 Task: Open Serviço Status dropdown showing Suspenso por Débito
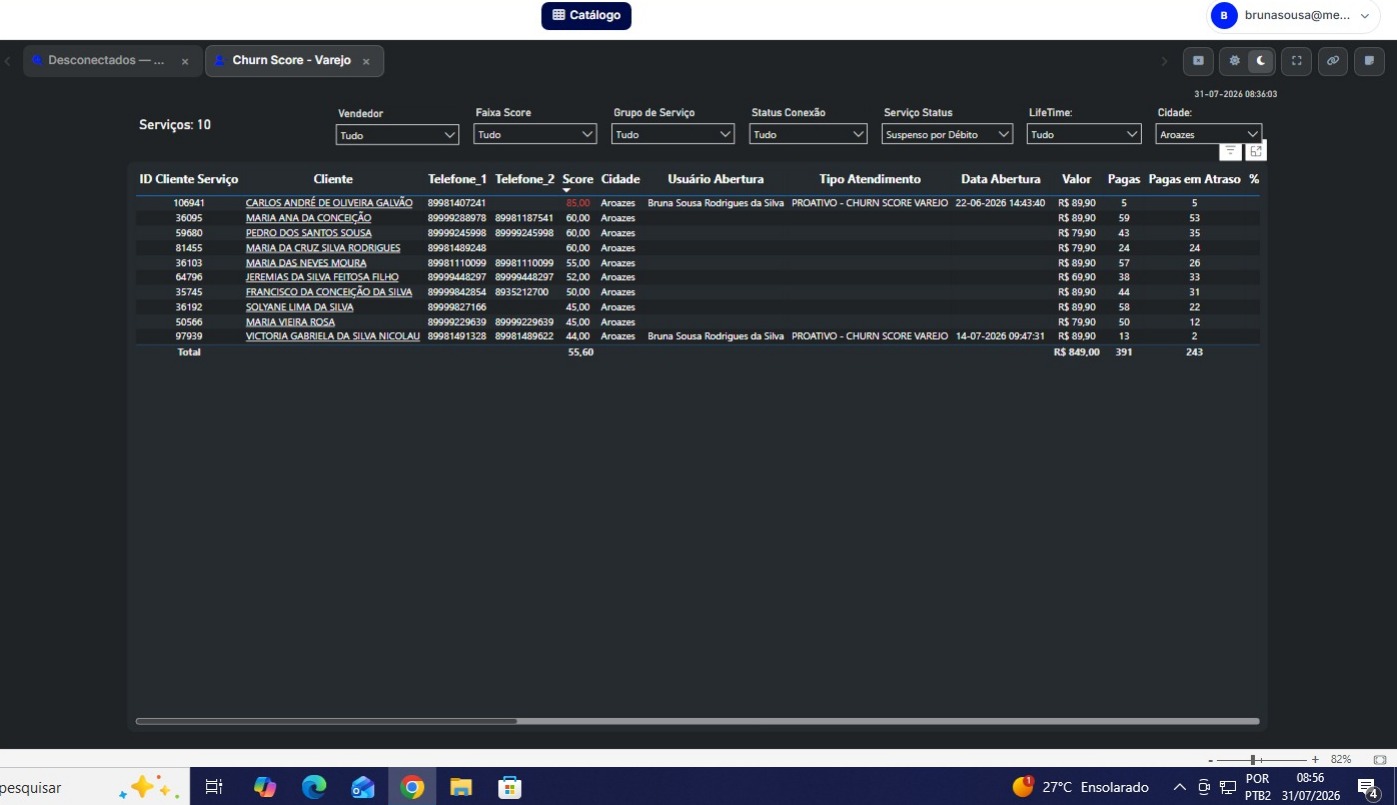(x=947, y=134)
